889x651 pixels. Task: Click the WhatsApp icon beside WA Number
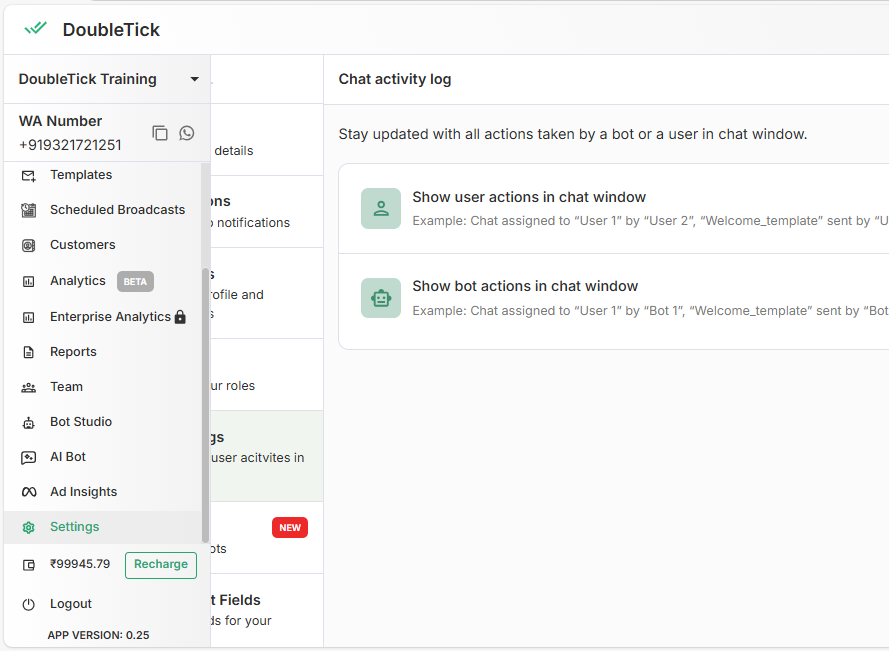[x=187, y=133]
